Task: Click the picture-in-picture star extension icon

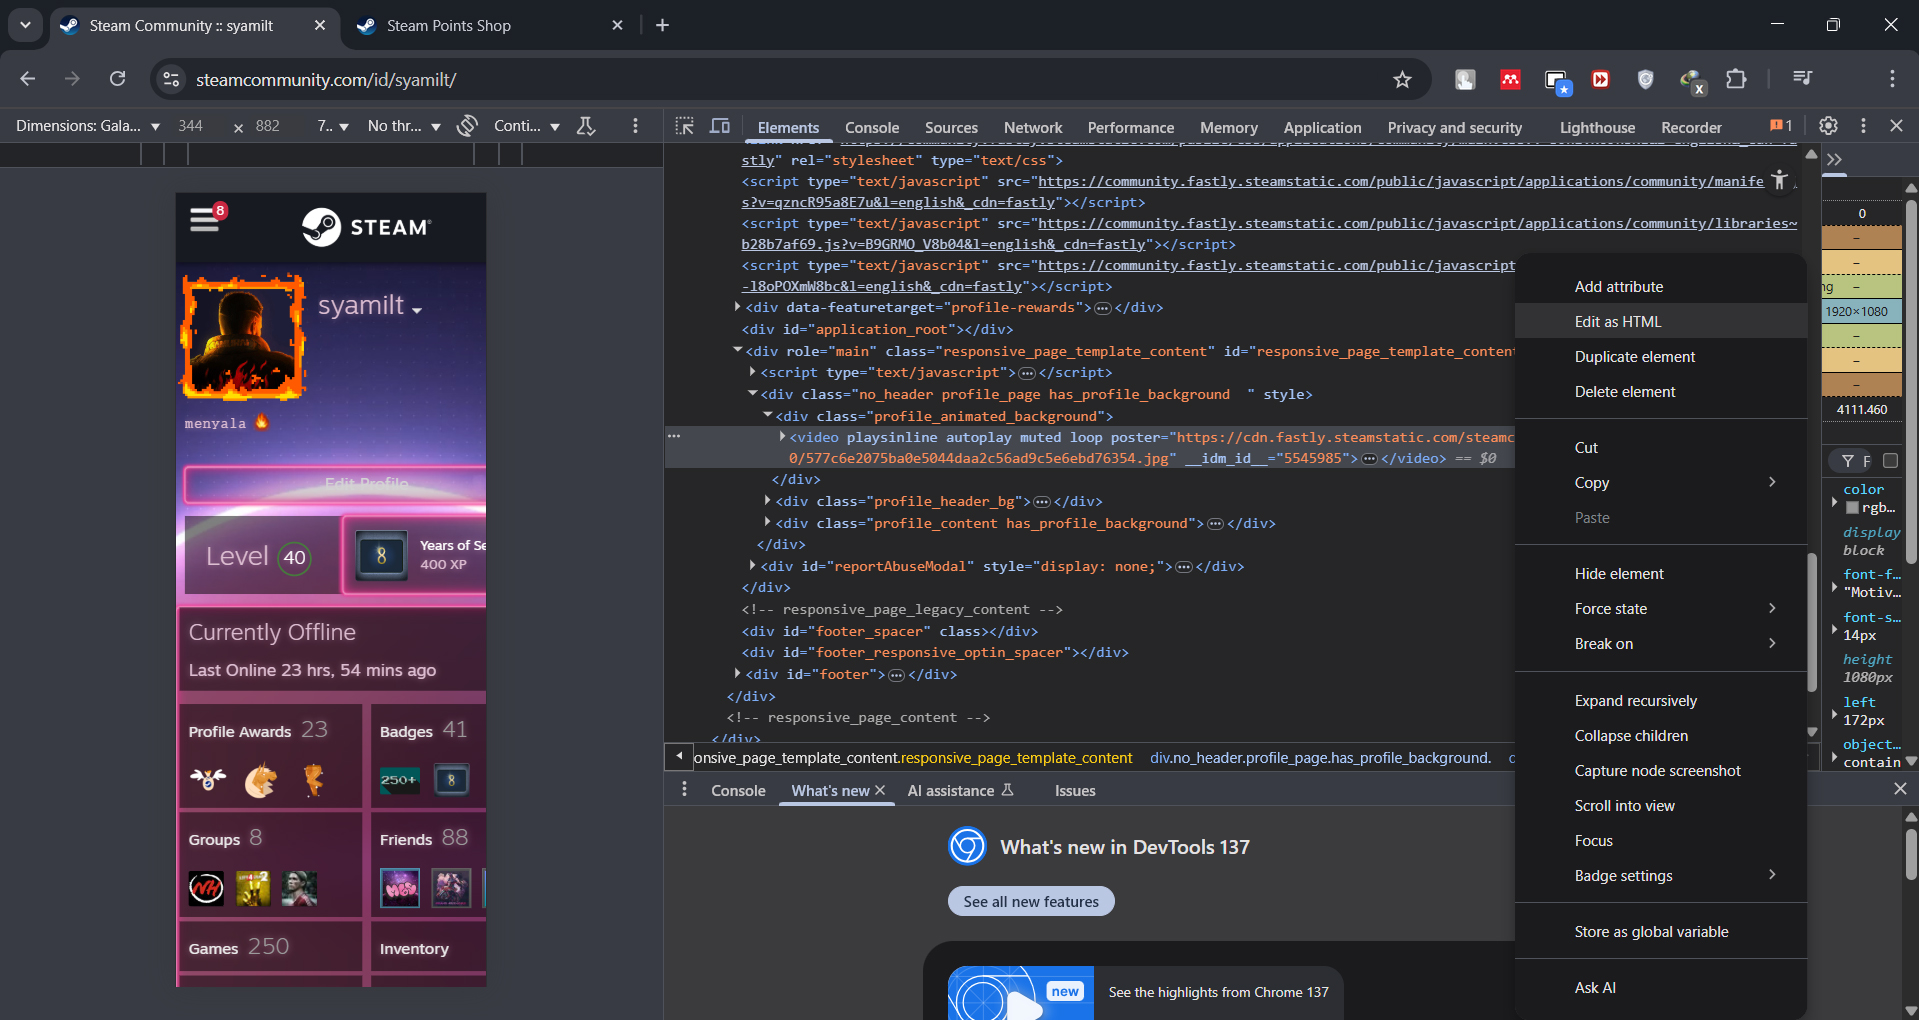Action: 1557,81
